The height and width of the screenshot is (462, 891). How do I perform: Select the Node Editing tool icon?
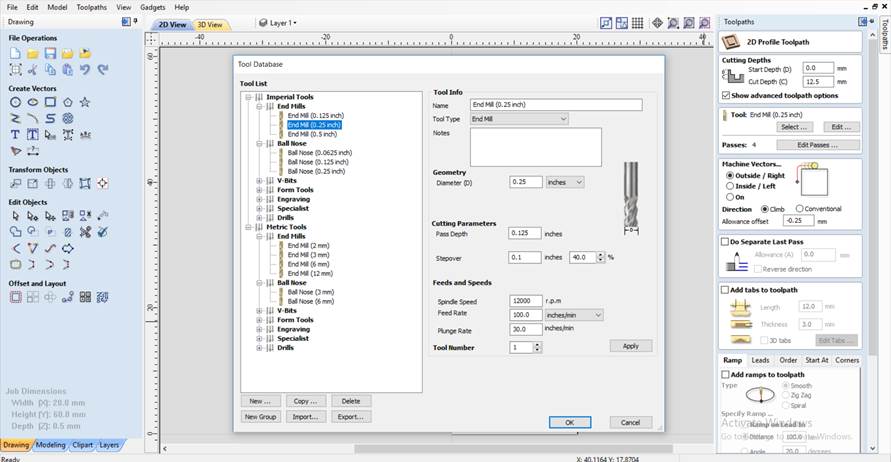point(33,216)
